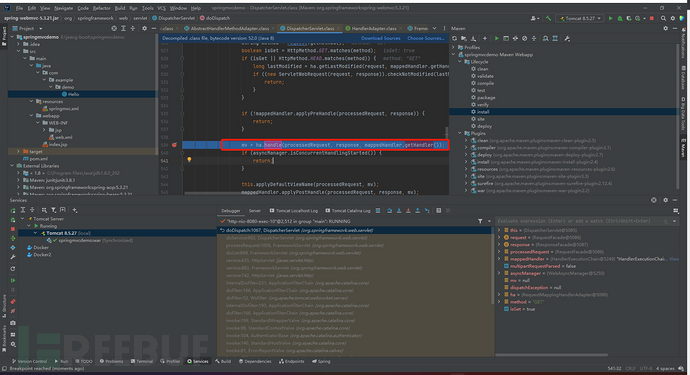This screenshot has width=690, height=375.
Task: Expand the 'this' variable in debugger
Action: coord(499,230)
